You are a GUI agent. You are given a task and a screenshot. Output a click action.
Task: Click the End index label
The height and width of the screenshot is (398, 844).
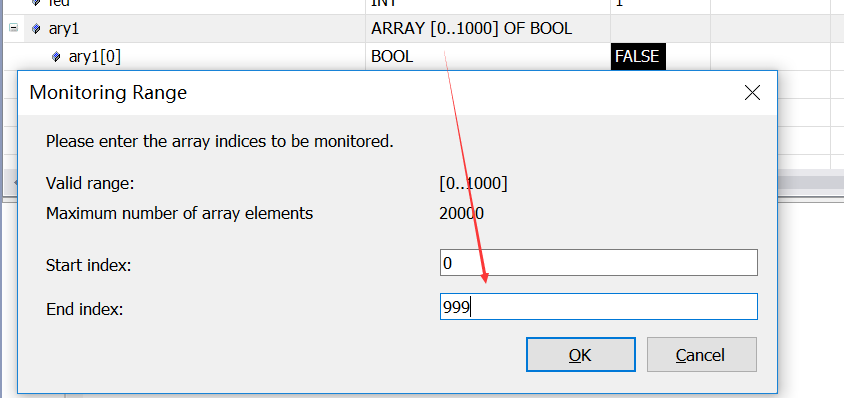(x=85, y=309)
